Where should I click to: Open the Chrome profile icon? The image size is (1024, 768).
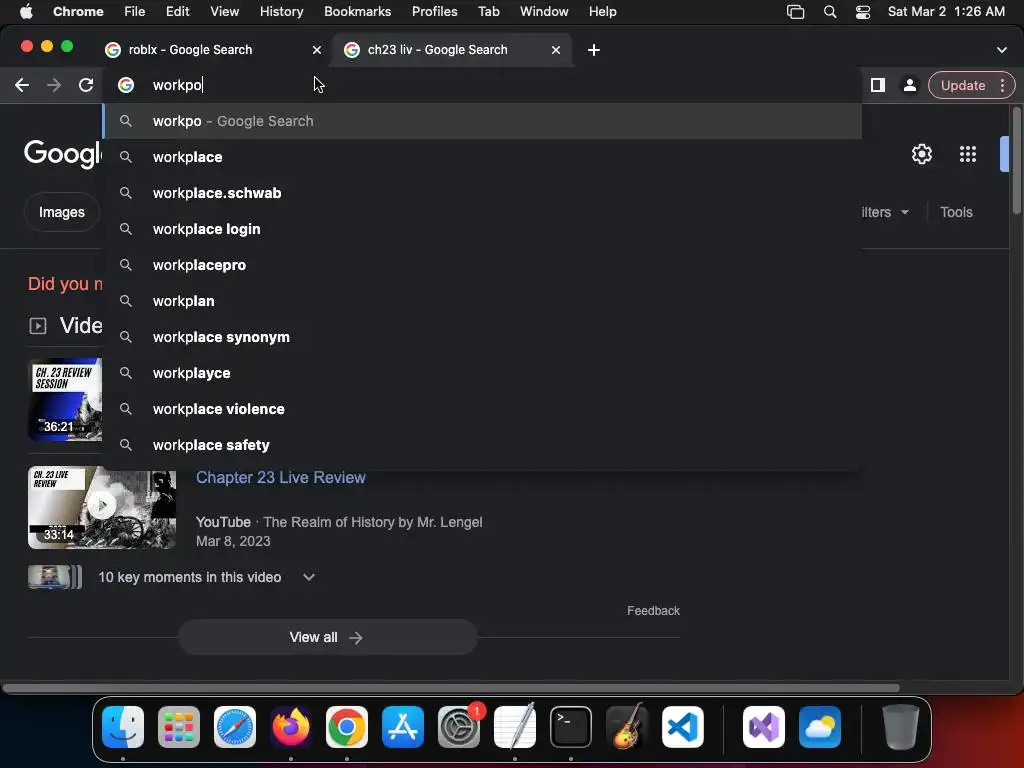[909, 85]
